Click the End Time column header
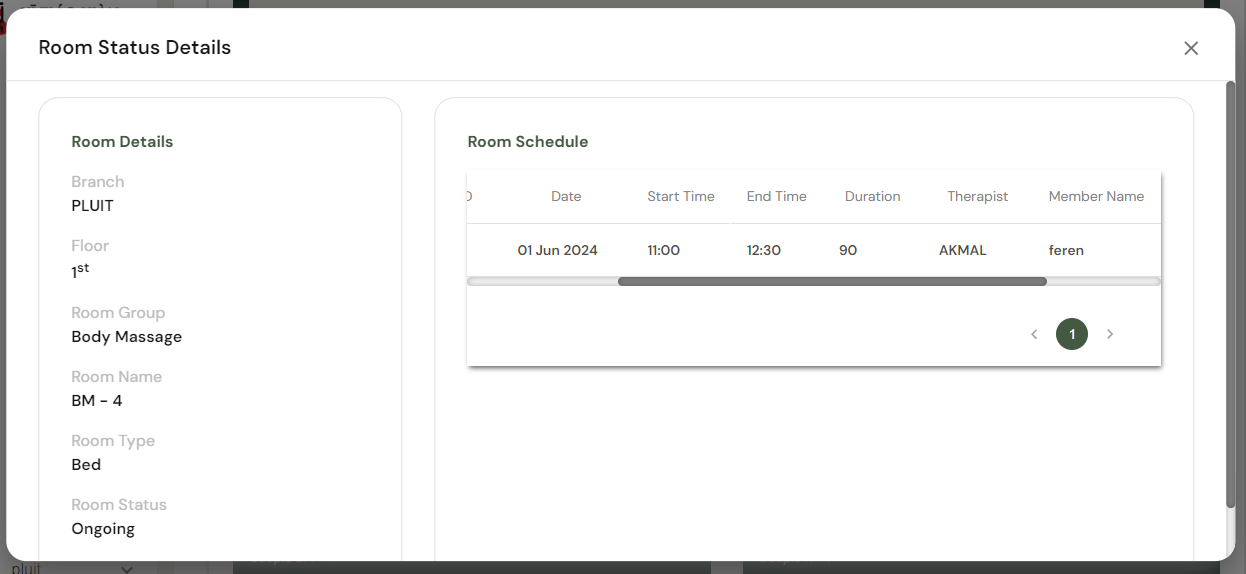 point(777,197)
